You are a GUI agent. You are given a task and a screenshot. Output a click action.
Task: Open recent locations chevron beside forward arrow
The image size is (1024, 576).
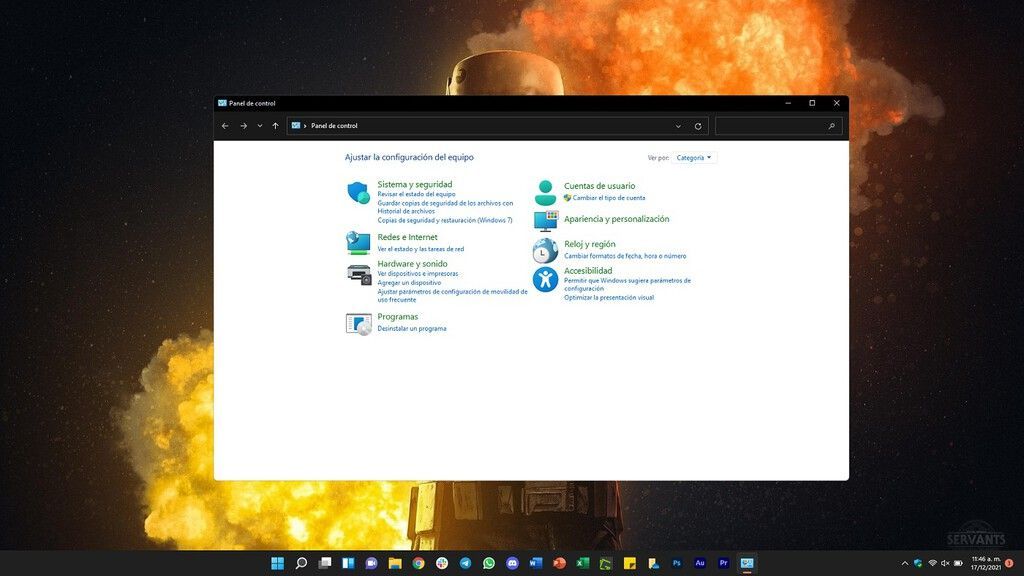(259, 126)
